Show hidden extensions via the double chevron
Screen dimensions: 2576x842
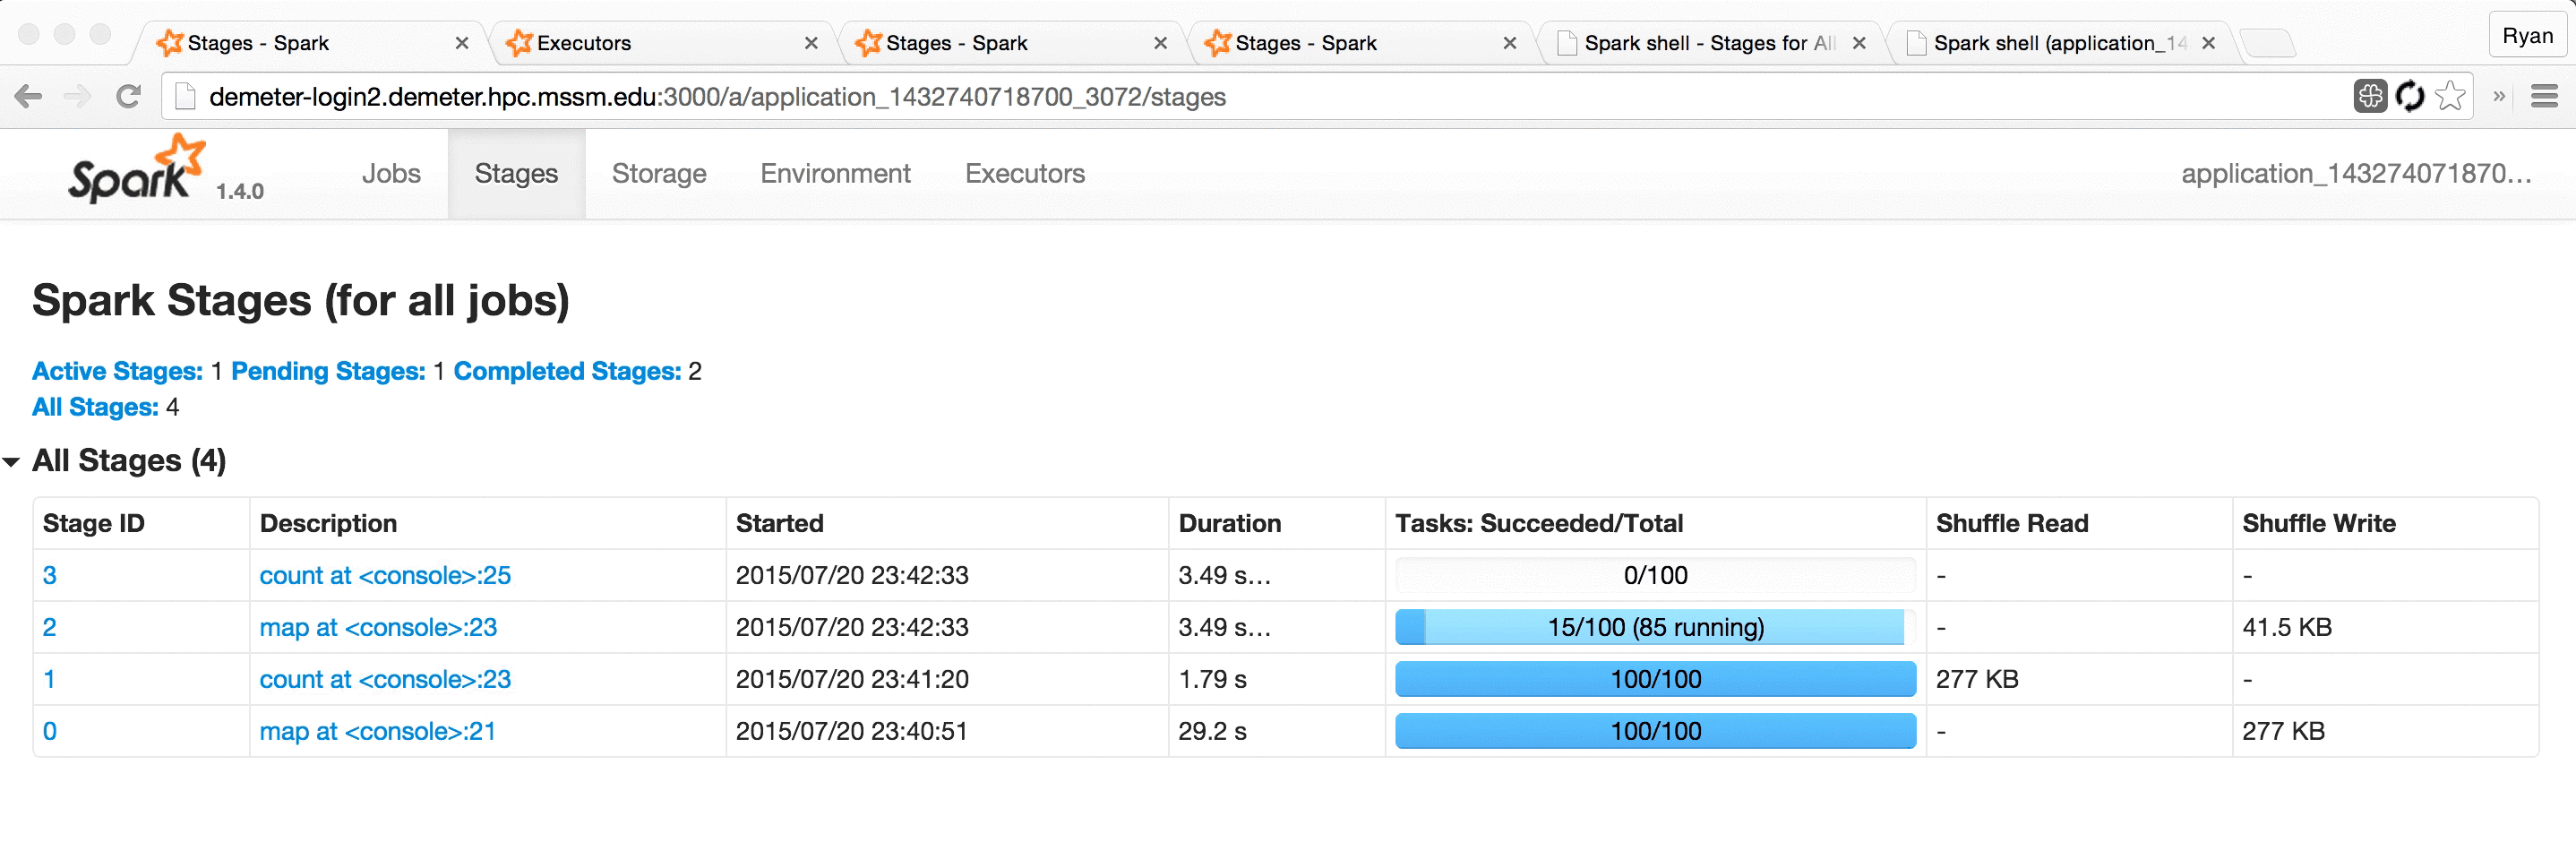pos(2499,96)
